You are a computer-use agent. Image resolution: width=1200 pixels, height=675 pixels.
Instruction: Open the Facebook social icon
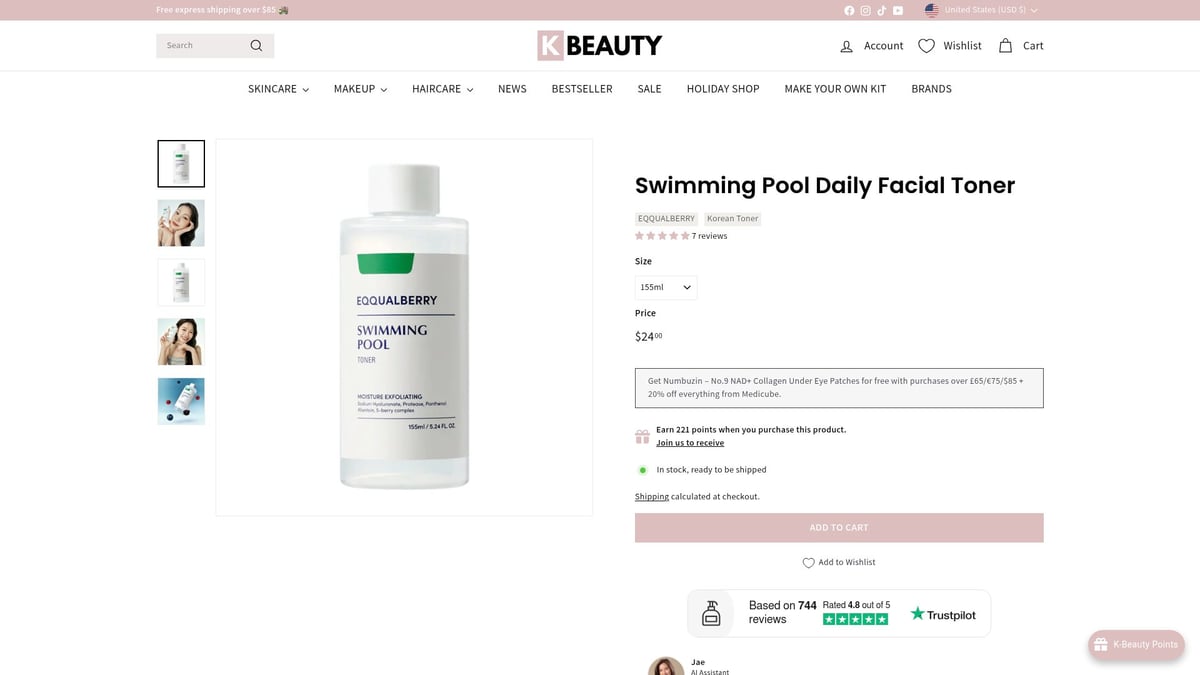pyautogui.click(x=849, y=10)
